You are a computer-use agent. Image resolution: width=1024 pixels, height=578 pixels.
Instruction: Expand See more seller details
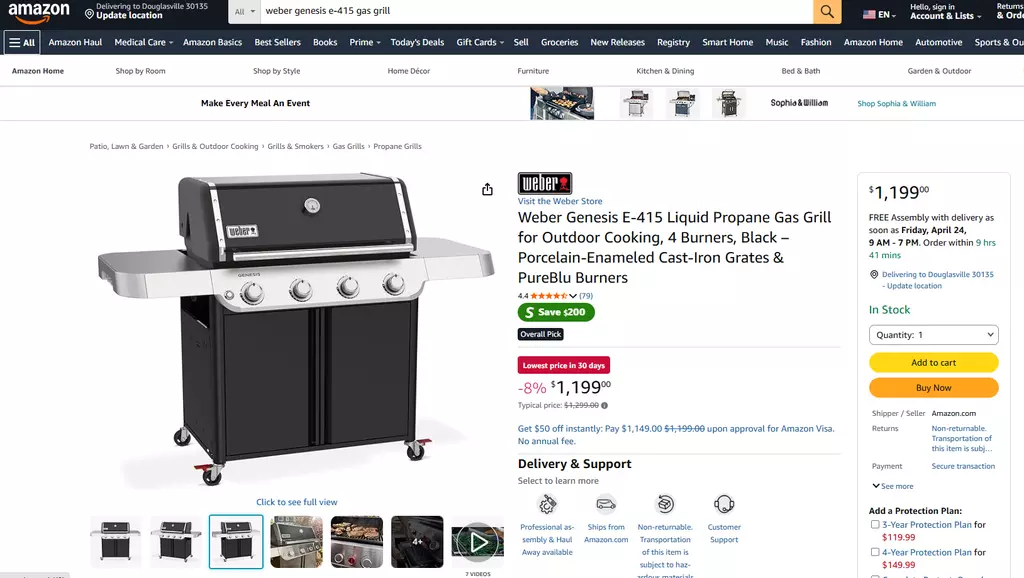(893, 486)
